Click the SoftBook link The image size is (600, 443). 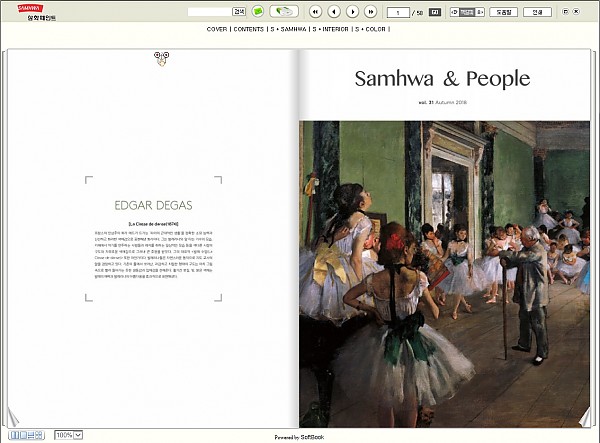coord(312,437)
